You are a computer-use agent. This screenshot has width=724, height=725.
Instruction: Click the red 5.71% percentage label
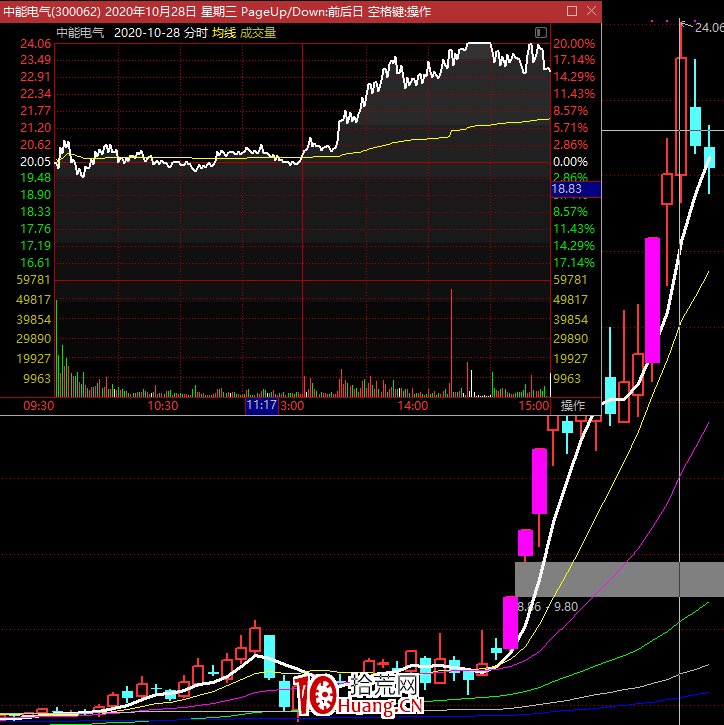pos(571,128)
